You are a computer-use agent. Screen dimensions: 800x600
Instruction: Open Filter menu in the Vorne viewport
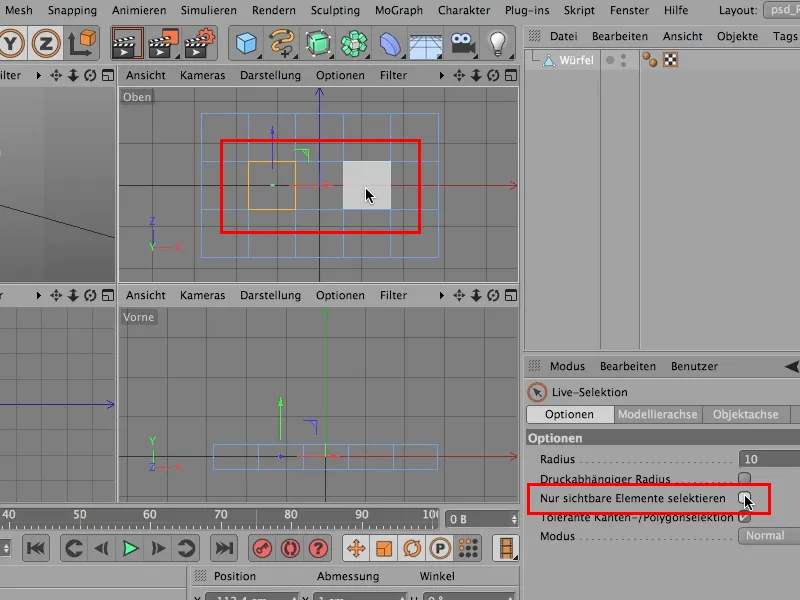(393, 295)
